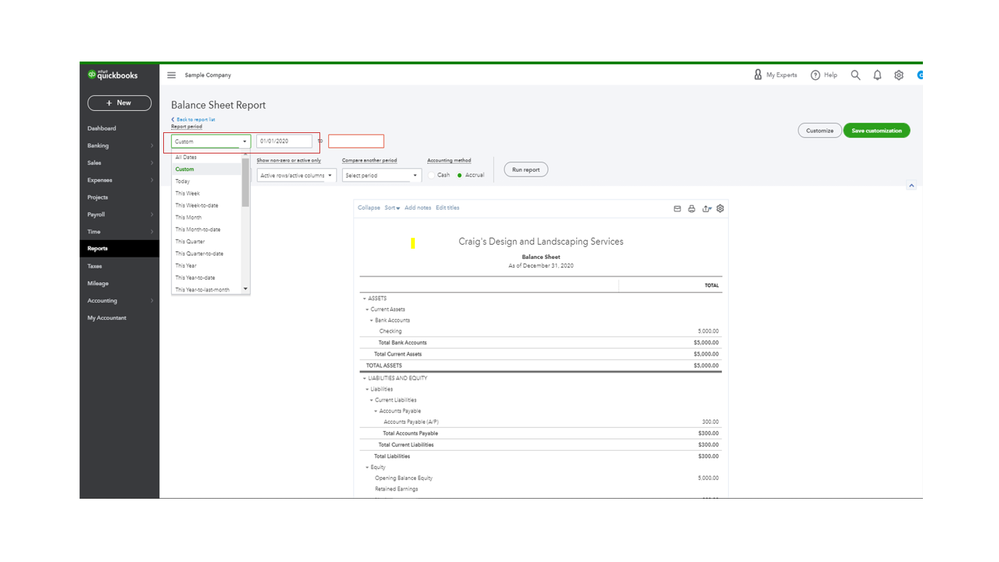Open Expenses in the left sidebar
The height and width of the screenshot is (562, 999).
click(100, 180)
